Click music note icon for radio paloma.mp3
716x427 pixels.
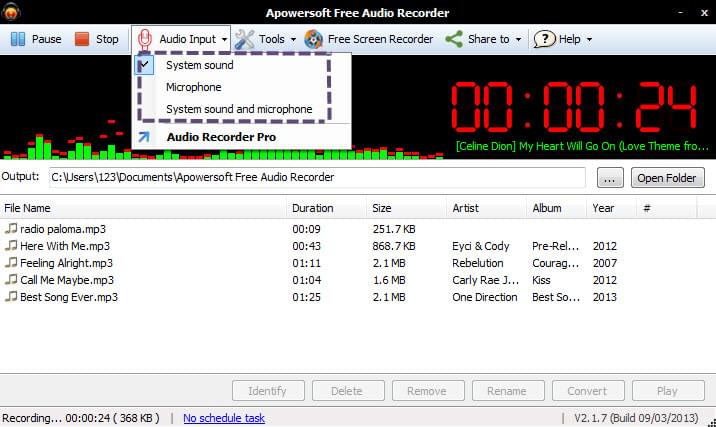click(11, 229)
